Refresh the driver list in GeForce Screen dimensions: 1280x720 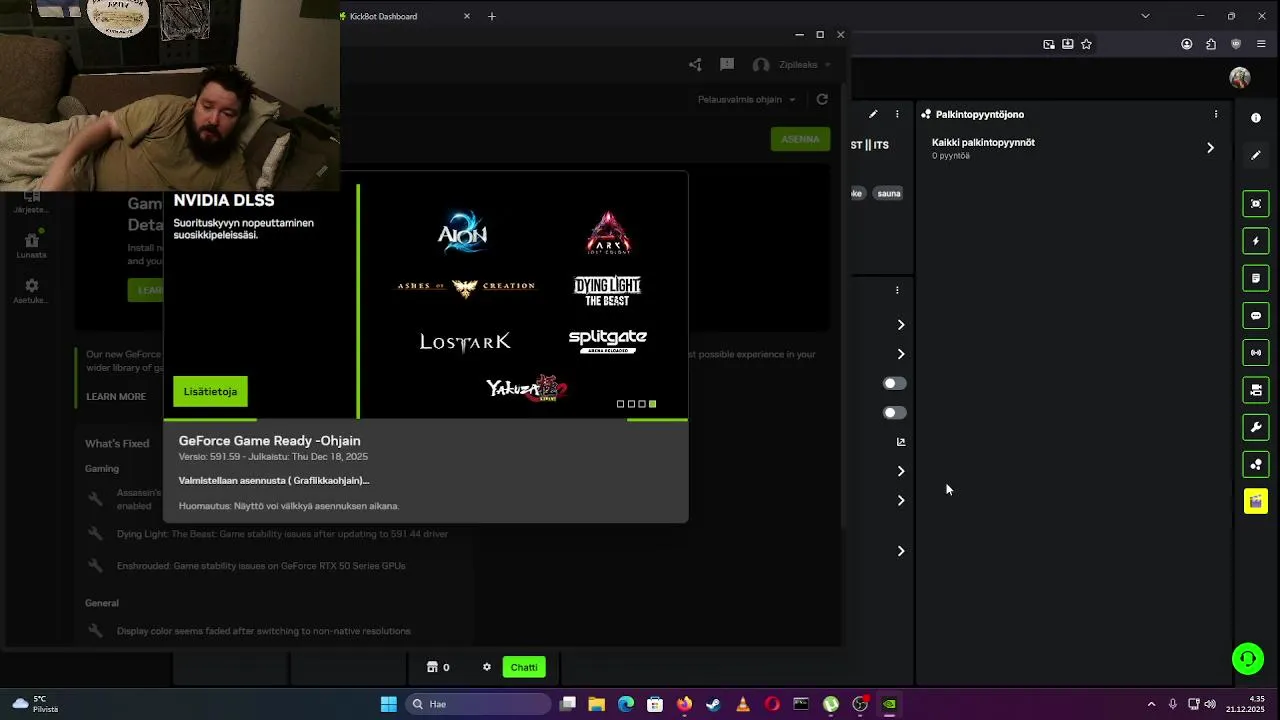[x=822, y=99]
